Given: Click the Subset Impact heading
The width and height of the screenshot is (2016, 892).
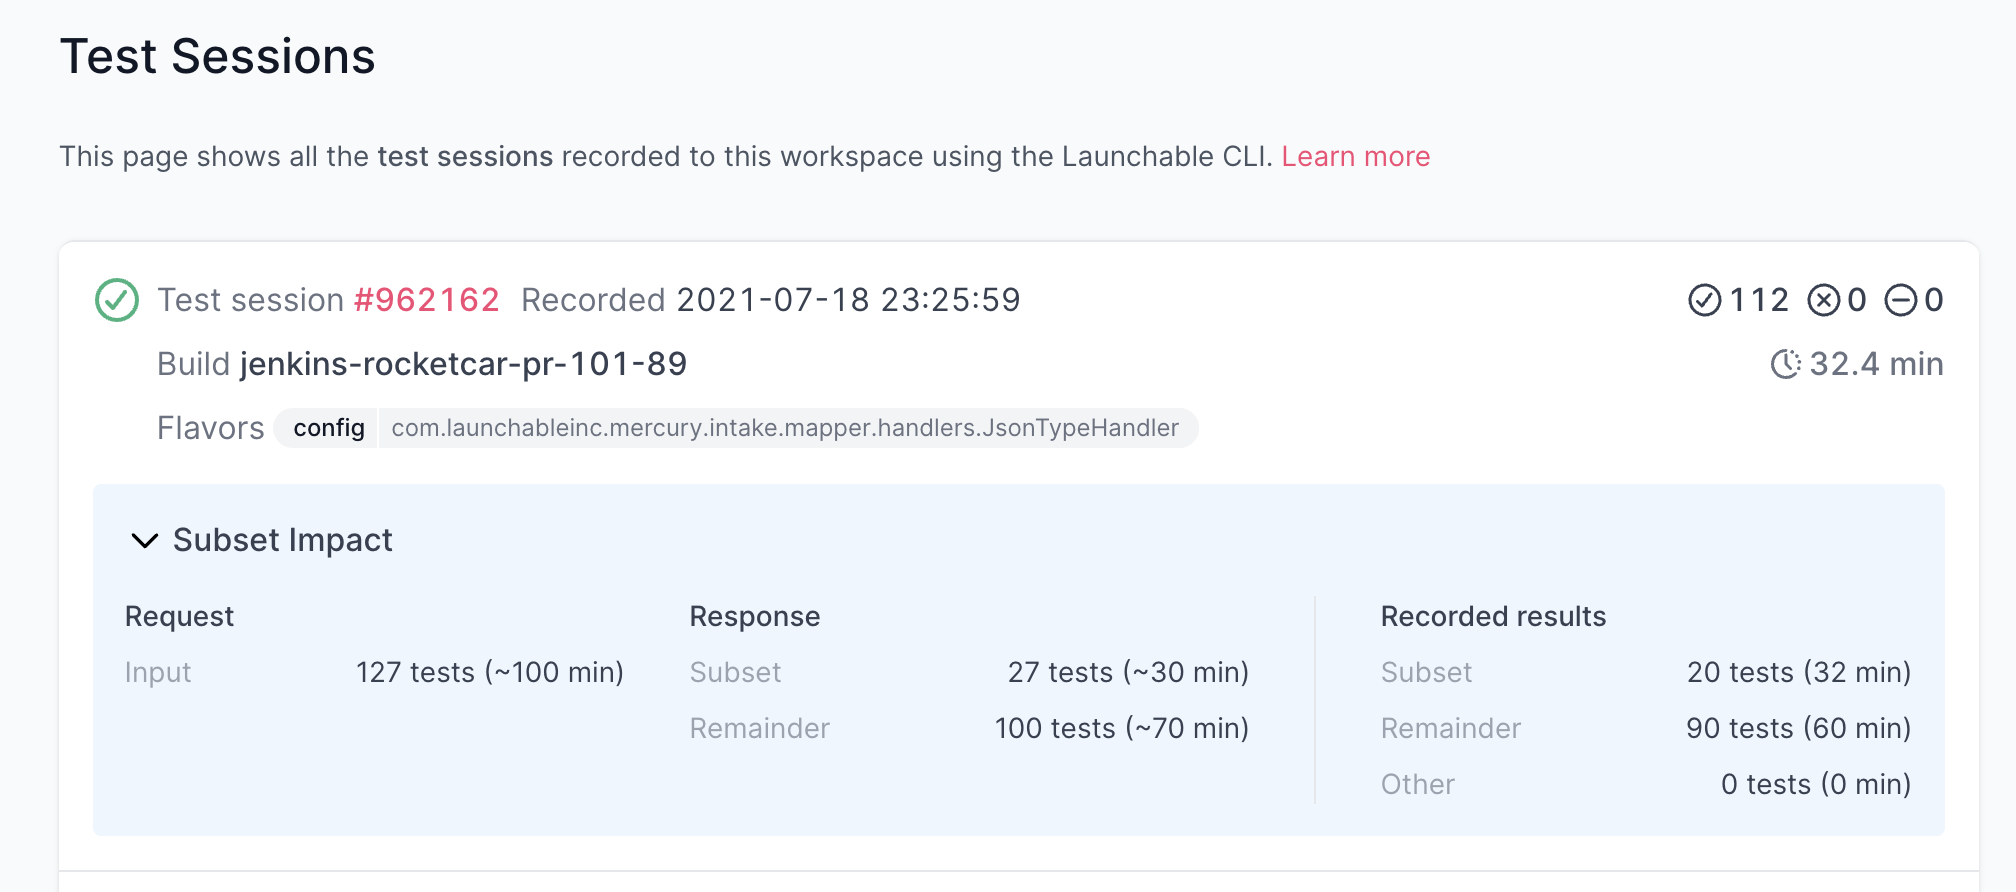Looking at the screenshot, I should click(283, 540).
